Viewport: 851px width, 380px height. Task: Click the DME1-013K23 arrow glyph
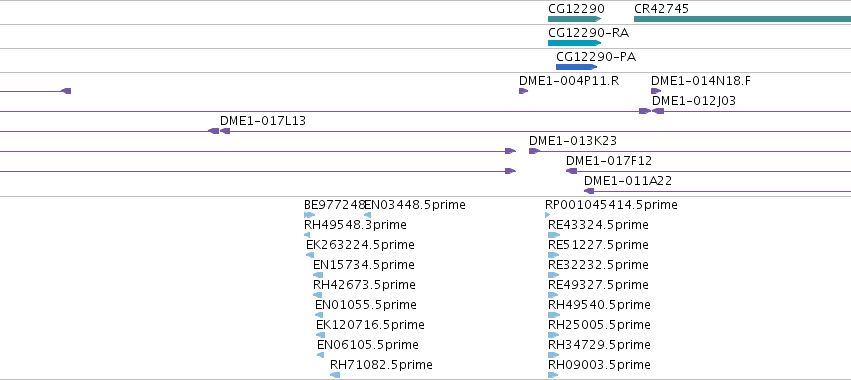[x=535, y=151]
